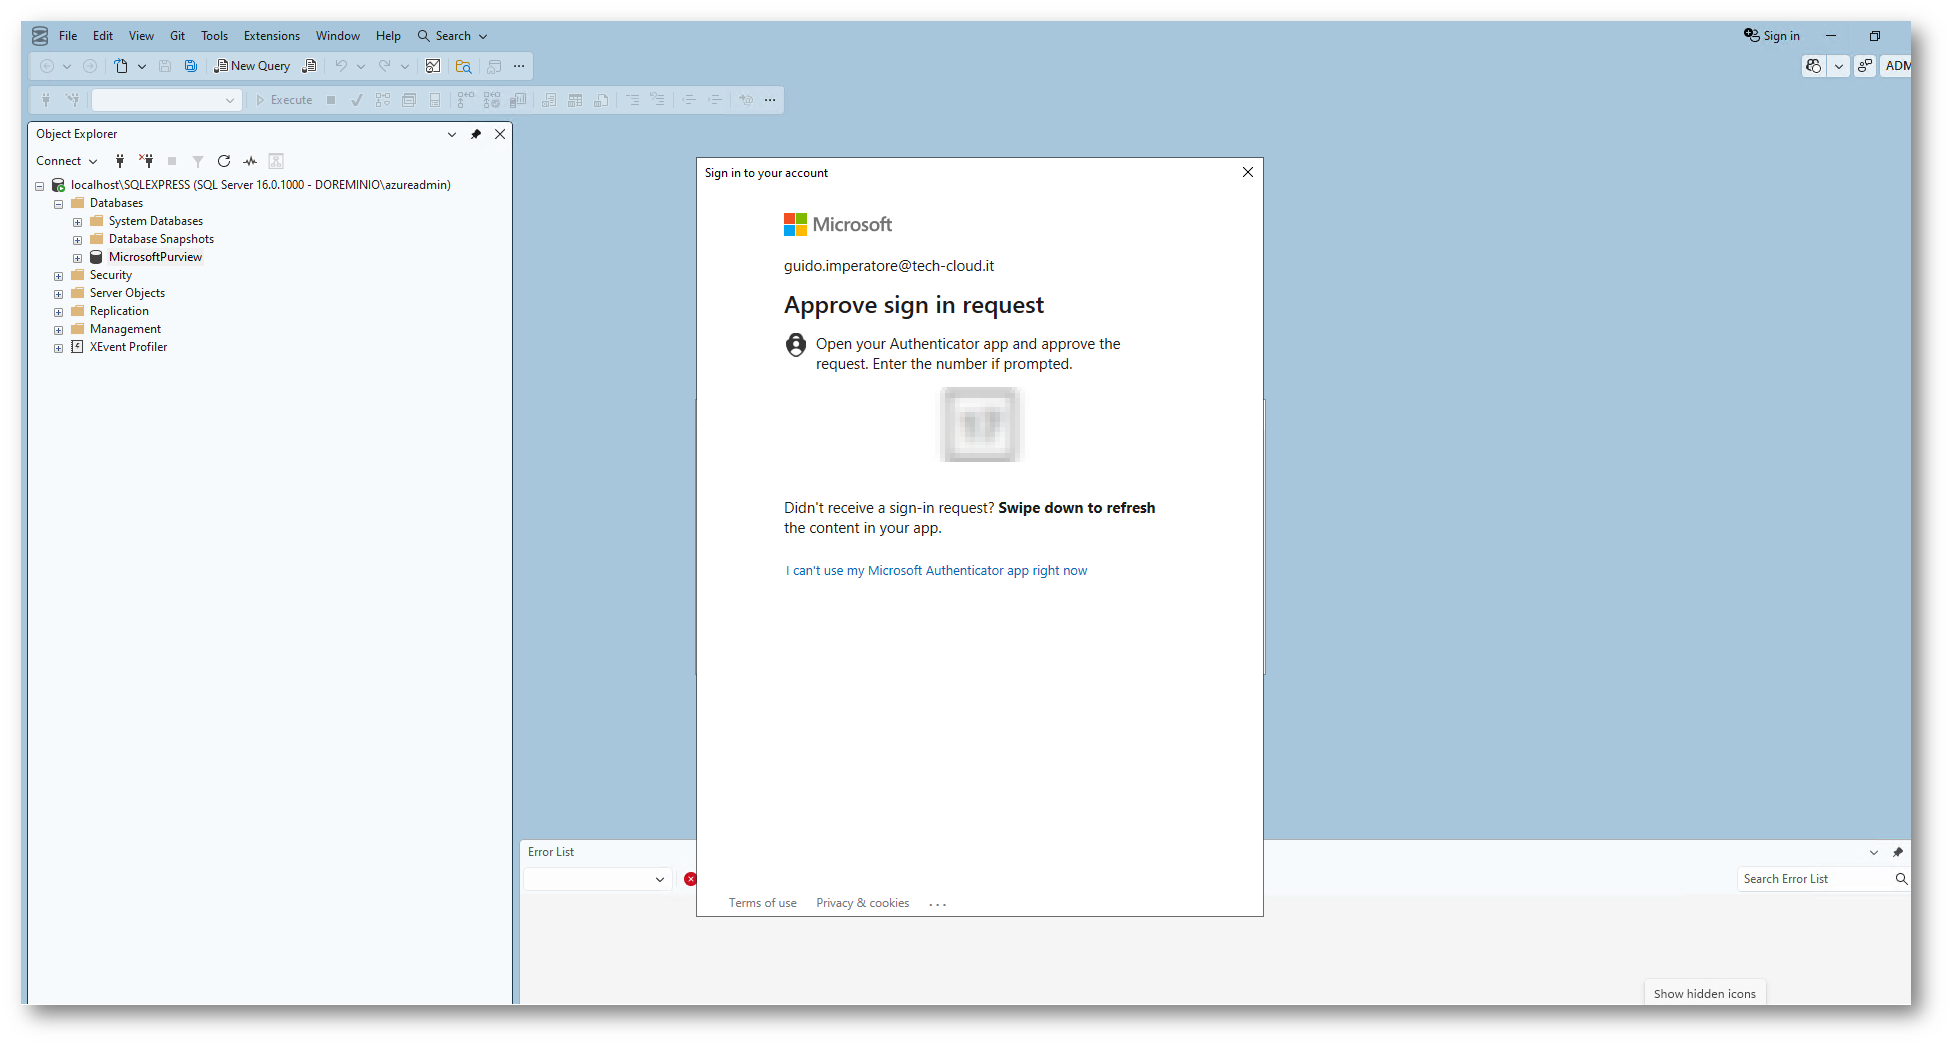Select the Database Snapshots tree item
Screen dimensions: 1953x1047
click(161, 240)
